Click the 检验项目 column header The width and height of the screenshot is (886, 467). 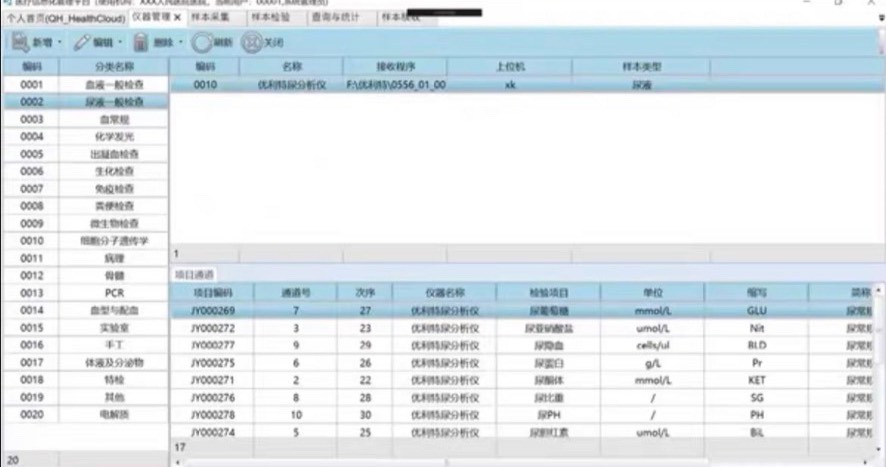pos(548,293)
